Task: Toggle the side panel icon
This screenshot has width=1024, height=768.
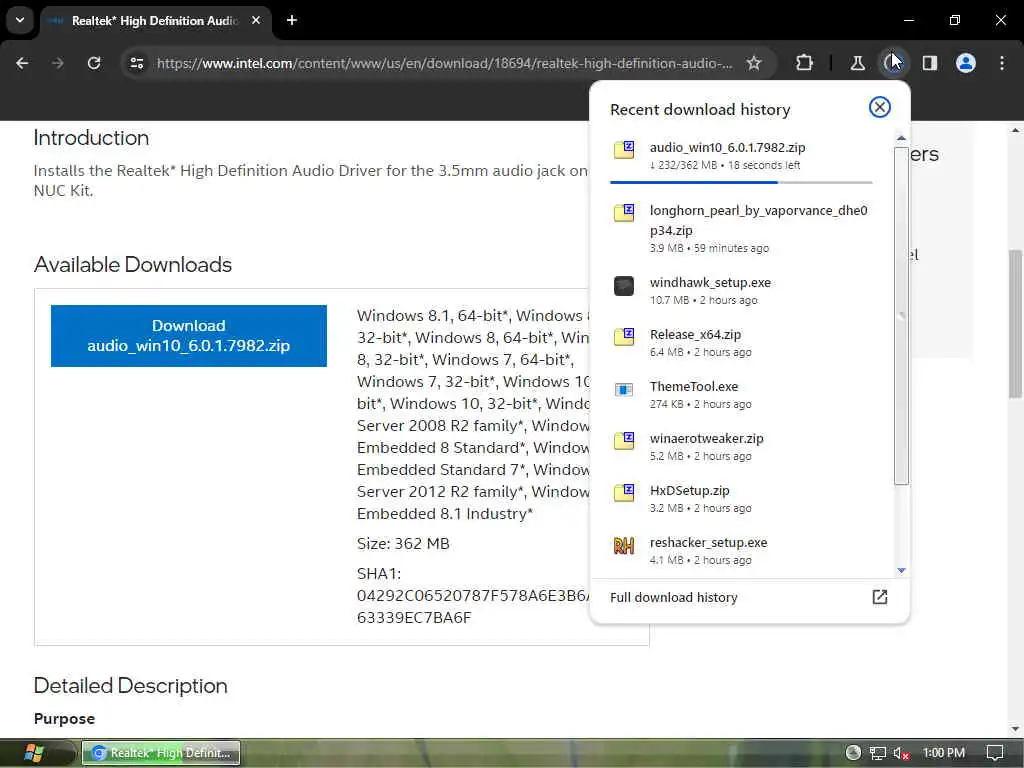Action: [930, 63]
